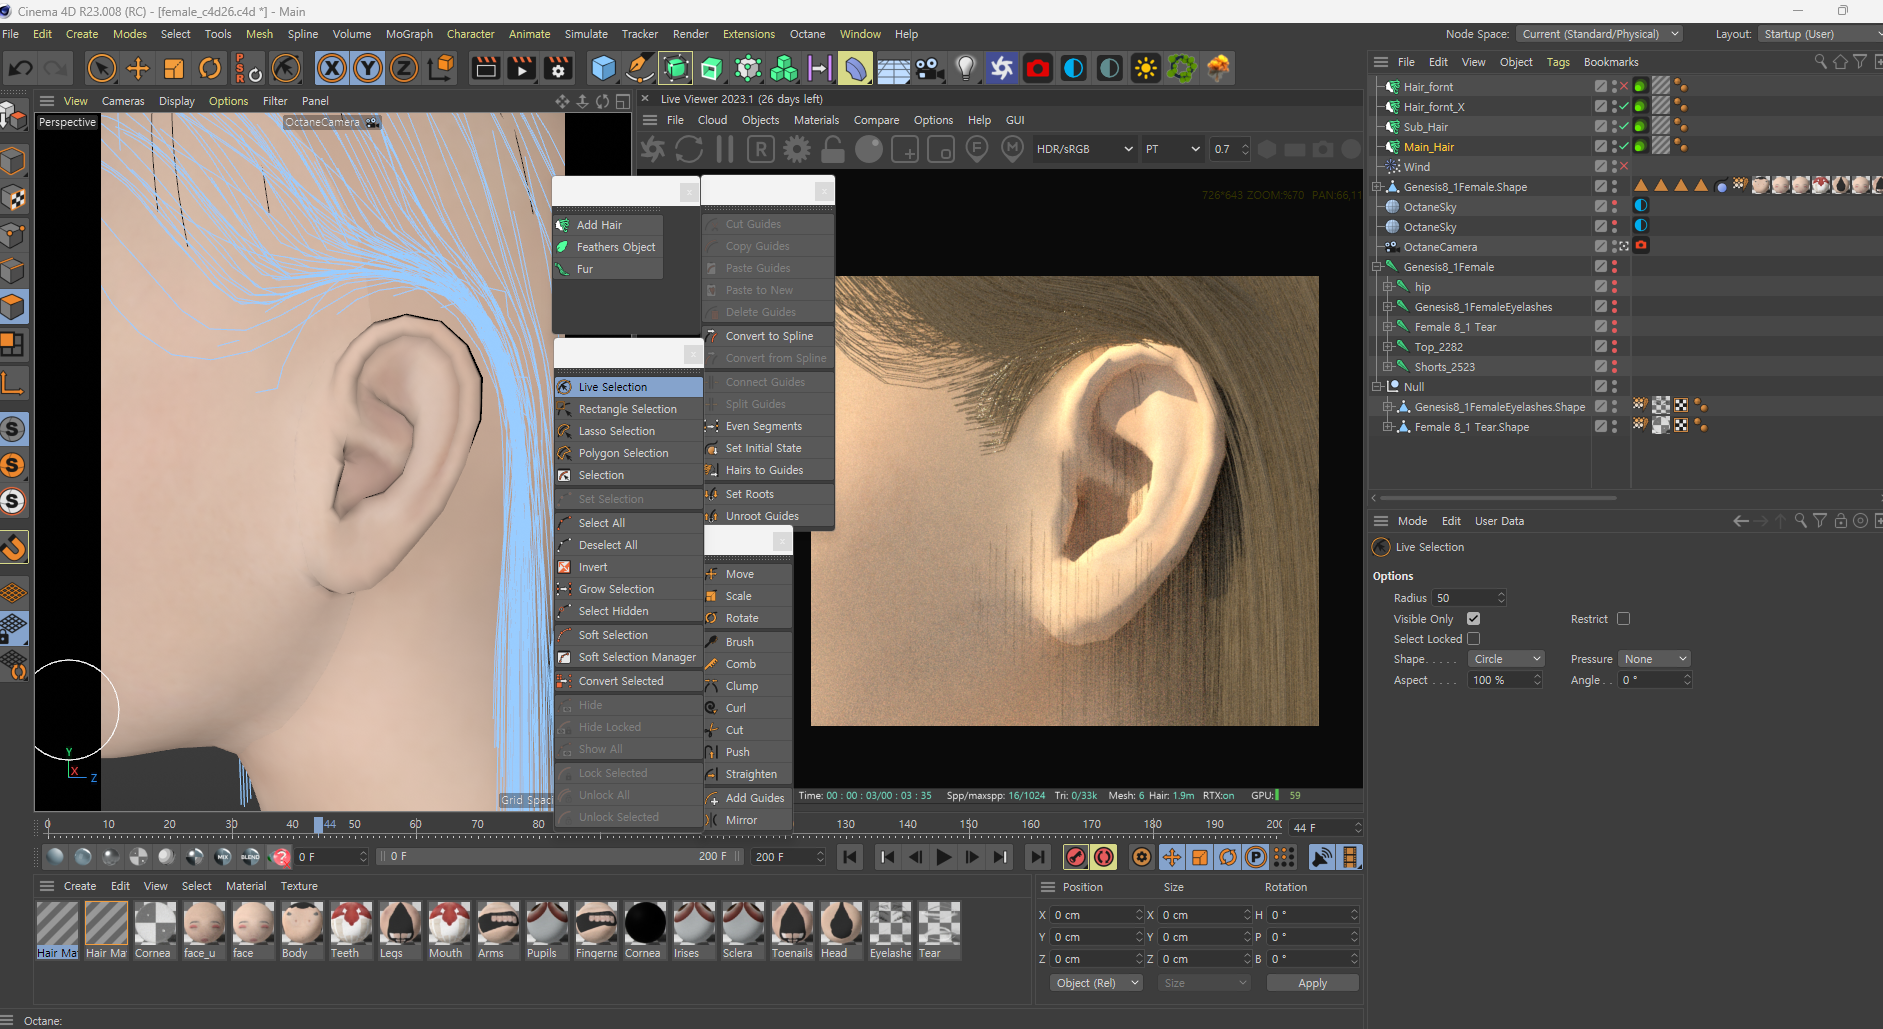This screenshot has height=1029, width=1883.
Task: Select the Scale tool in top toolbar
Action: [174, 68]
